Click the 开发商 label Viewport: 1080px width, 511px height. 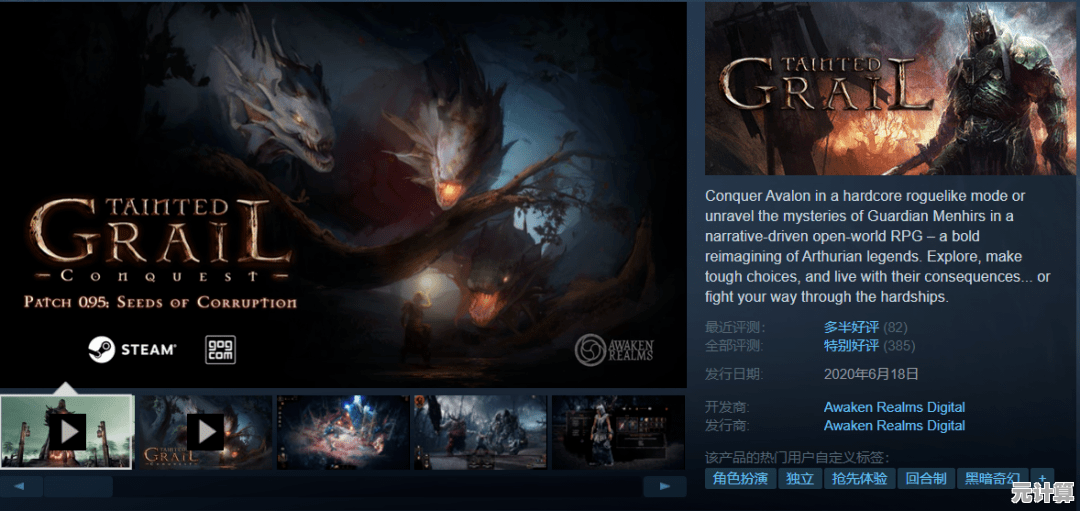(728, 407)
